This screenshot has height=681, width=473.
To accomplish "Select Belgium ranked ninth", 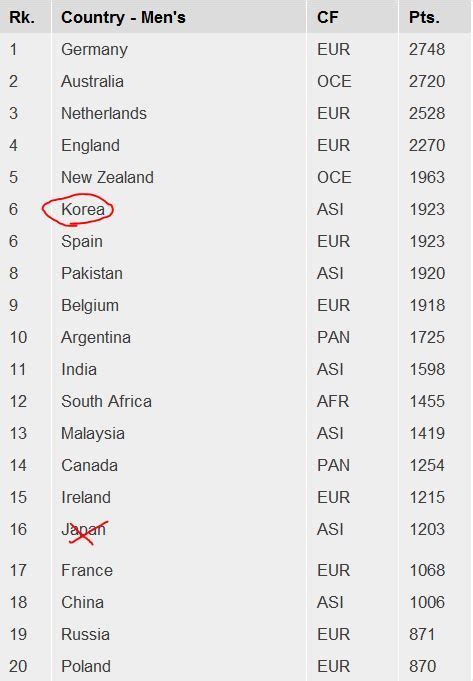I will point(90,305).
